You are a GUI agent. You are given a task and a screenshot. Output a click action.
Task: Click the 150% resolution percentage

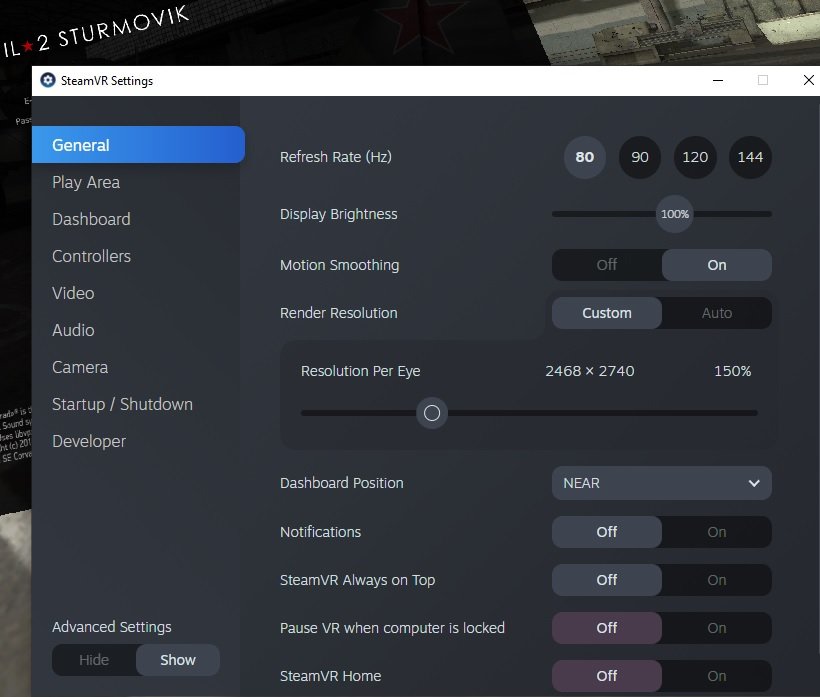(733, 371)
